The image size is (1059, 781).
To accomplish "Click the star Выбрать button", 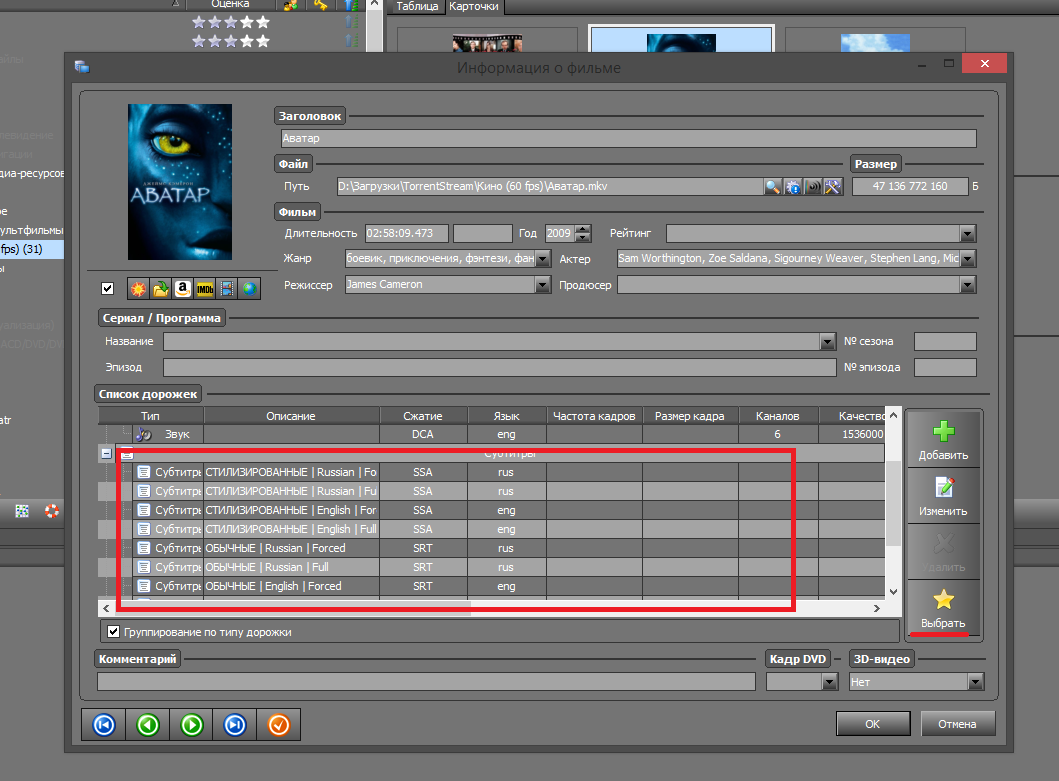I will click(944, 608).
